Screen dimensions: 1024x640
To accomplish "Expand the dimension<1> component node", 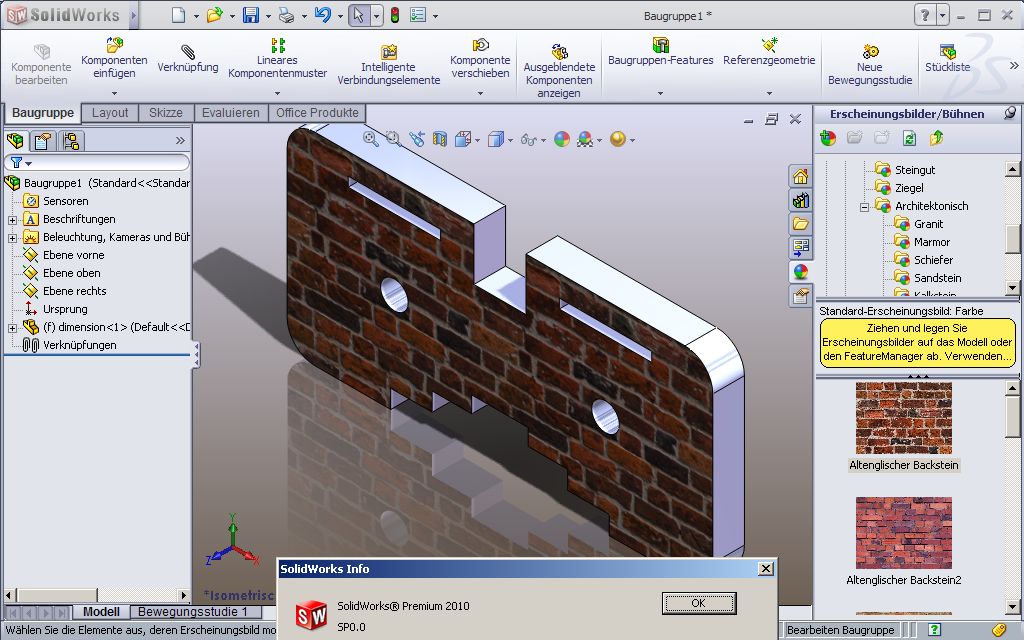I will tap(12, 328).
